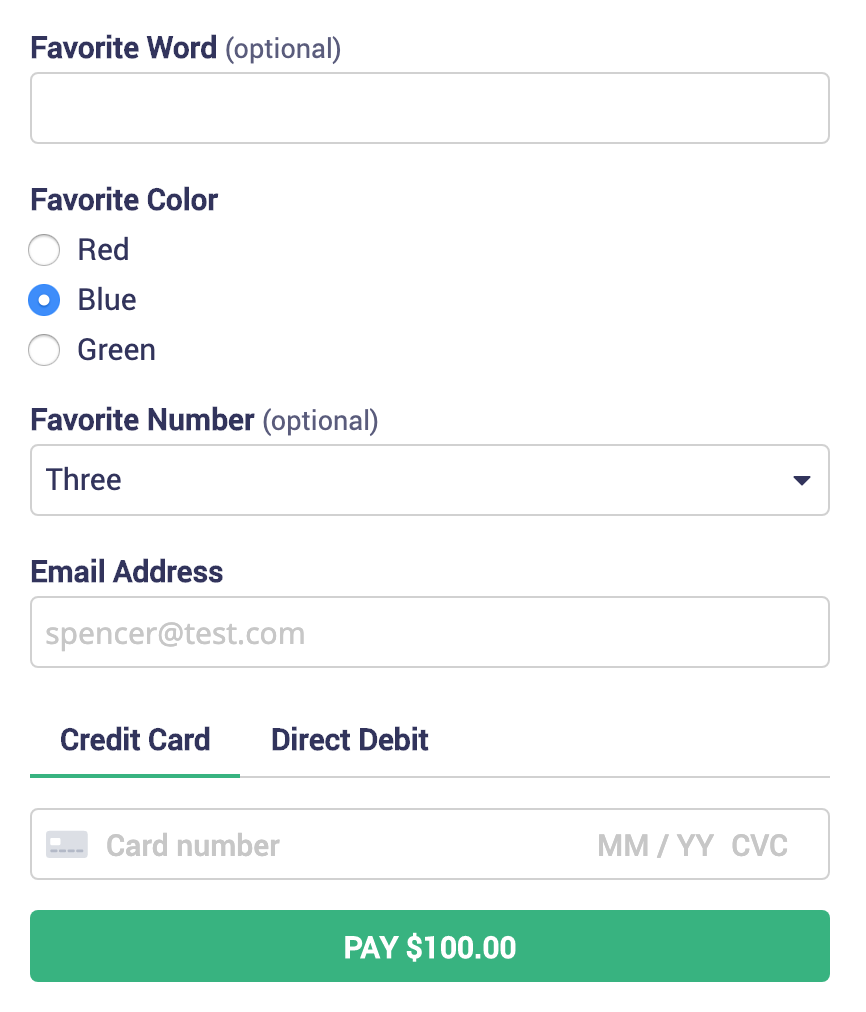Click the "Green" option label text
This screenshot has width=866, height=1012.
117,350
